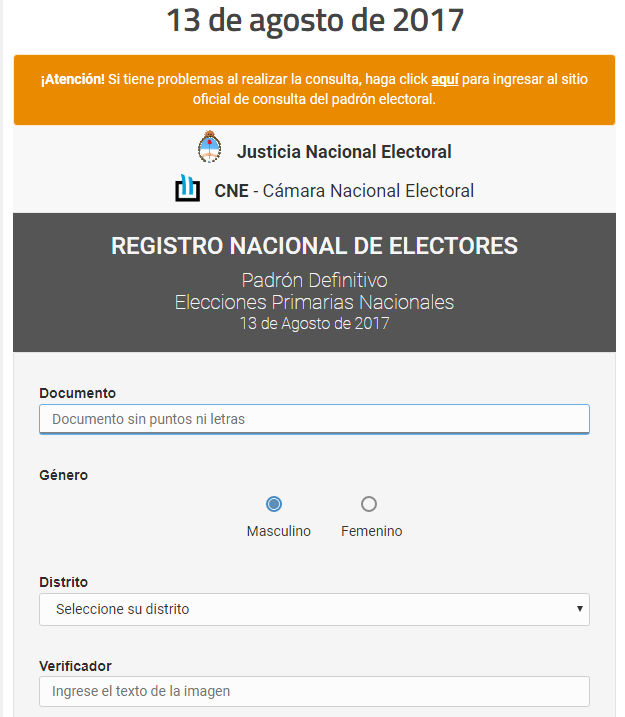Click into the Verificador text field
This screenshot has width=625, height=717.
(x=314, y=691)
